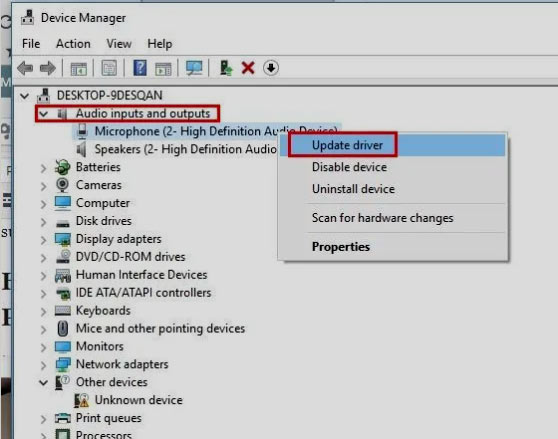
Task: Click the Properties sheet toolbar icon
Action: 109,68
